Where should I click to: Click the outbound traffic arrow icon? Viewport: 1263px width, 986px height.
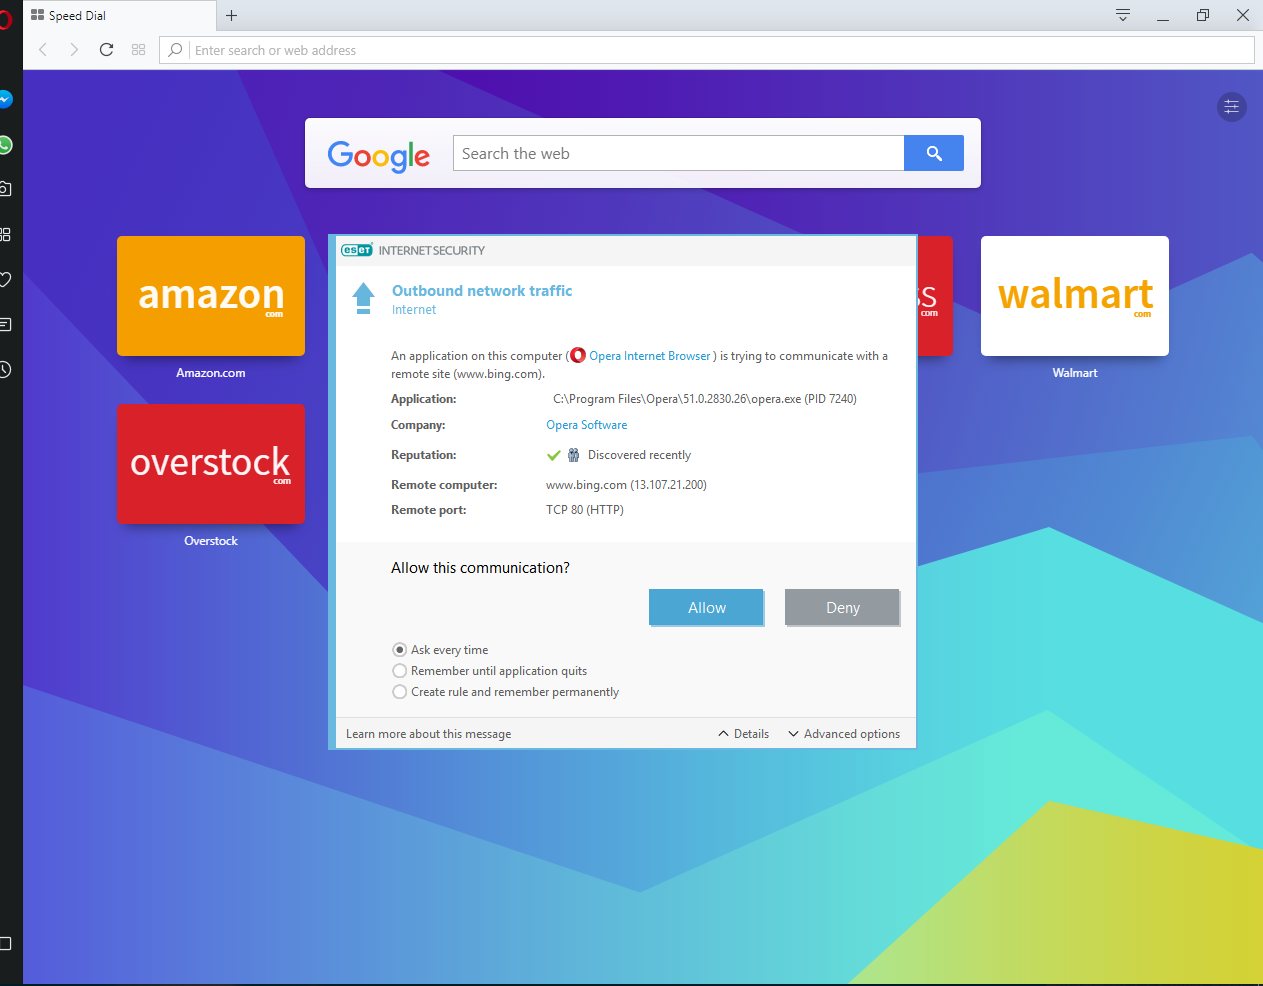click(364, 298)
